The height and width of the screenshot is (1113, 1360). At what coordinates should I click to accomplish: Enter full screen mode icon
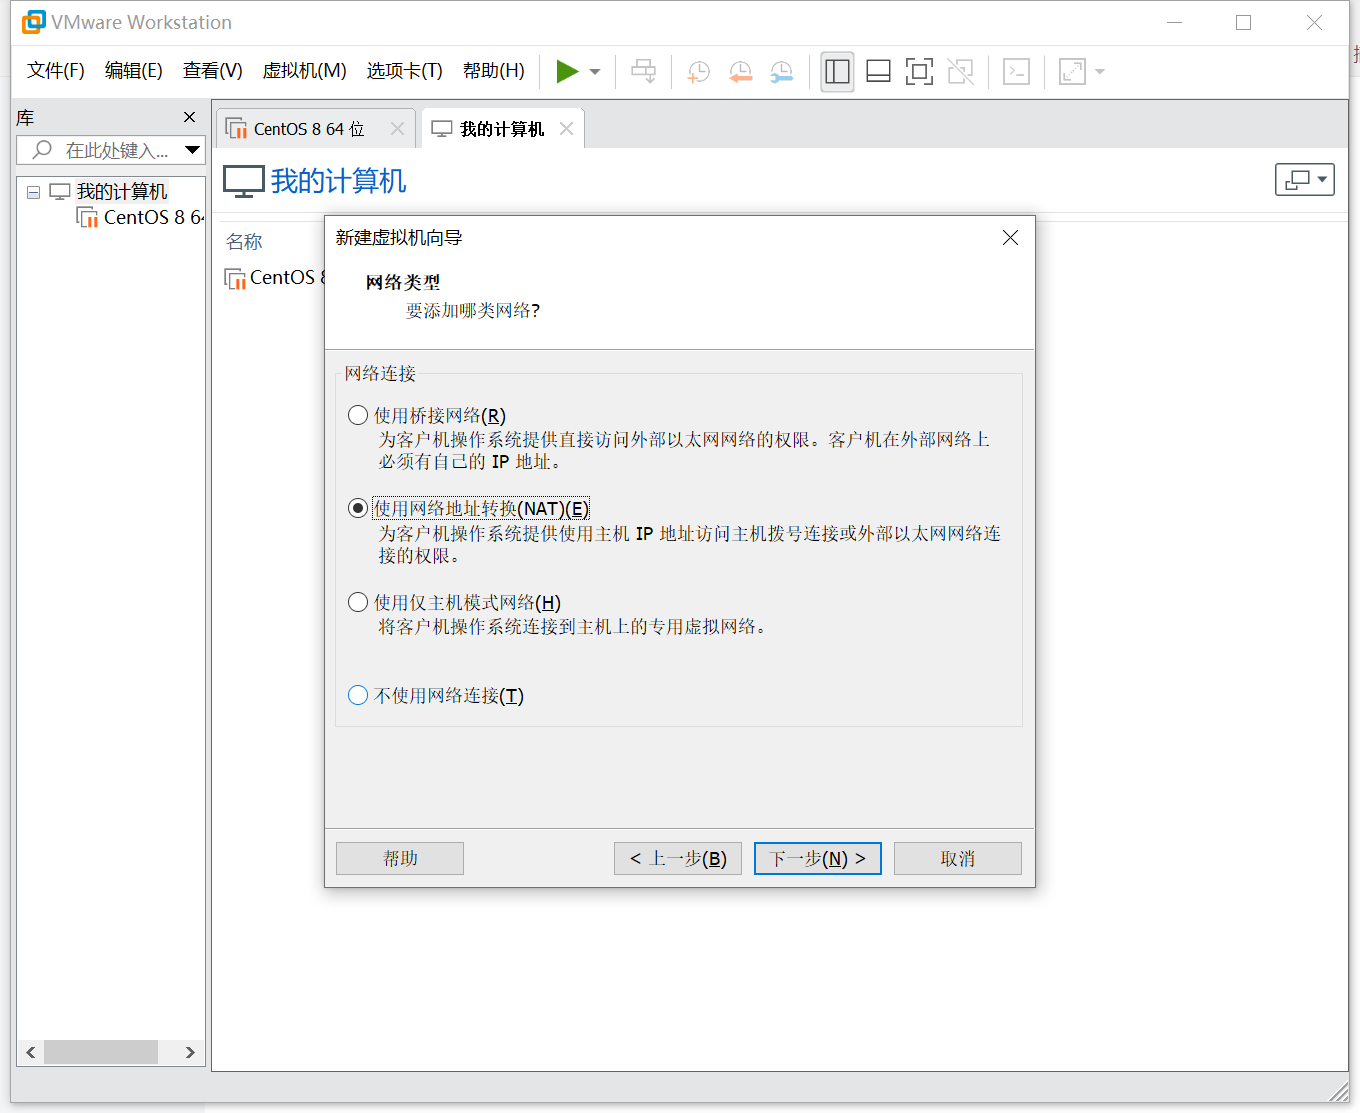coord(919,71)
